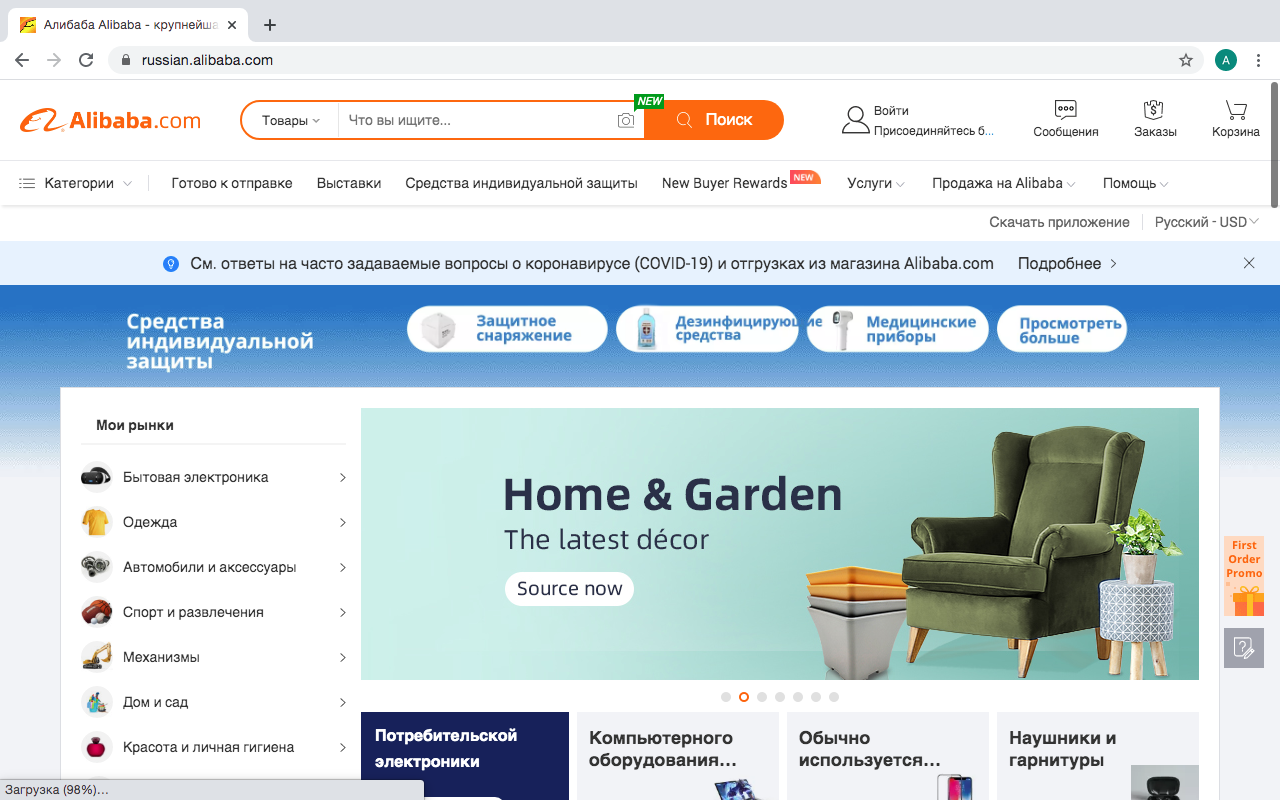This screenshot has width=1280, height=800.
Task: Focus the Что вы ищите search field
Action: click(x=477, y=120)
